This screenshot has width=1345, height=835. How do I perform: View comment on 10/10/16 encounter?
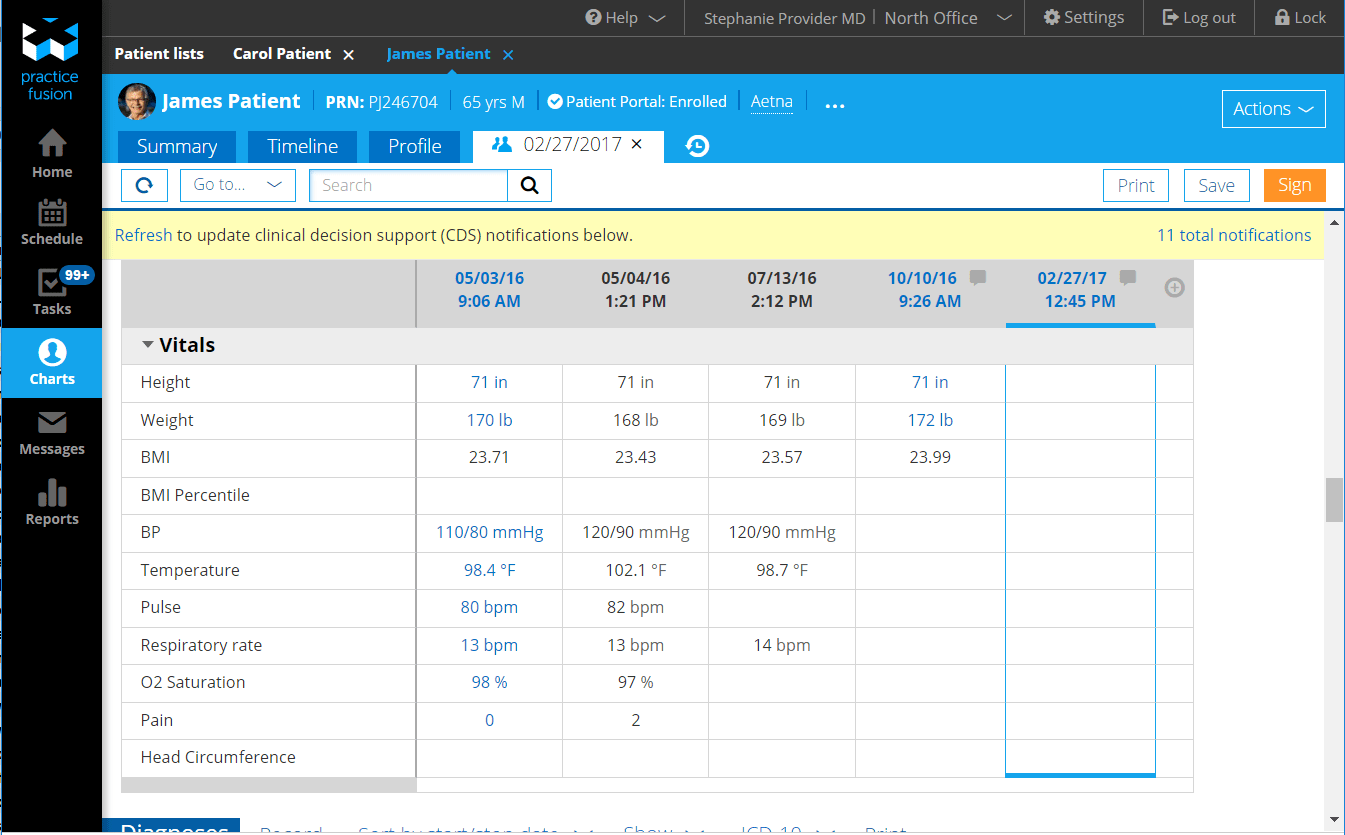point(978,278)
